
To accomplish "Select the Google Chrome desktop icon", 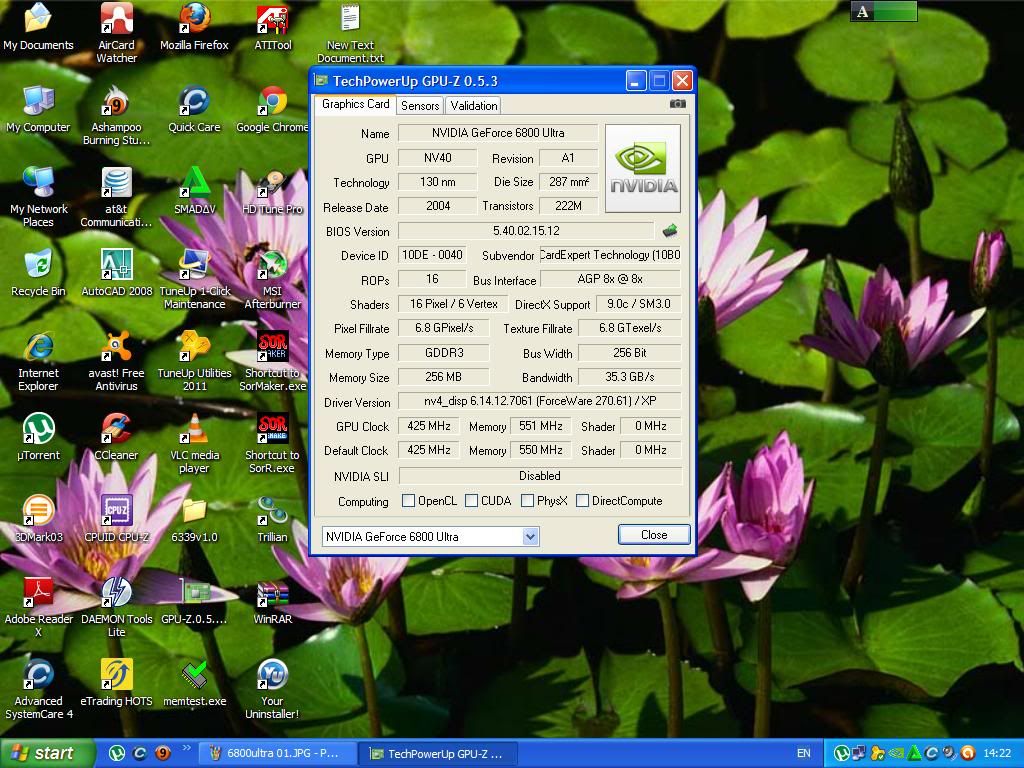I will 272,110.
